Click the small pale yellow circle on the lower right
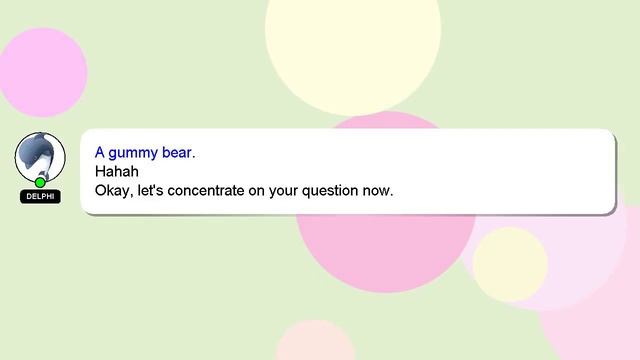This screenshot has height=360, width=640. point(510,264)
